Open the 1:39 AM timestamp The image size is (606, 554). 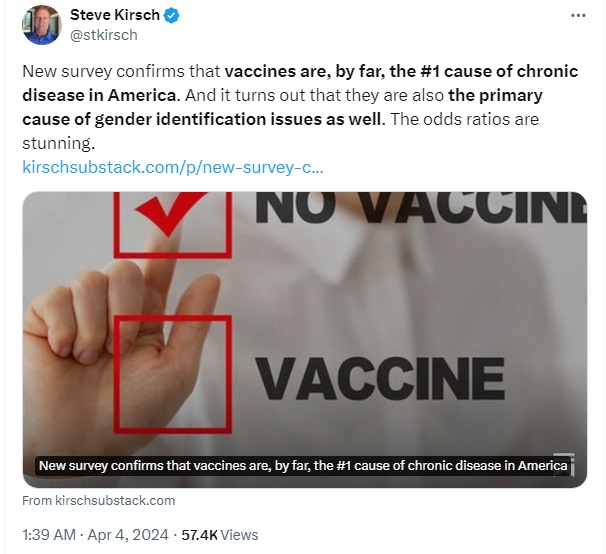point(49,535)
